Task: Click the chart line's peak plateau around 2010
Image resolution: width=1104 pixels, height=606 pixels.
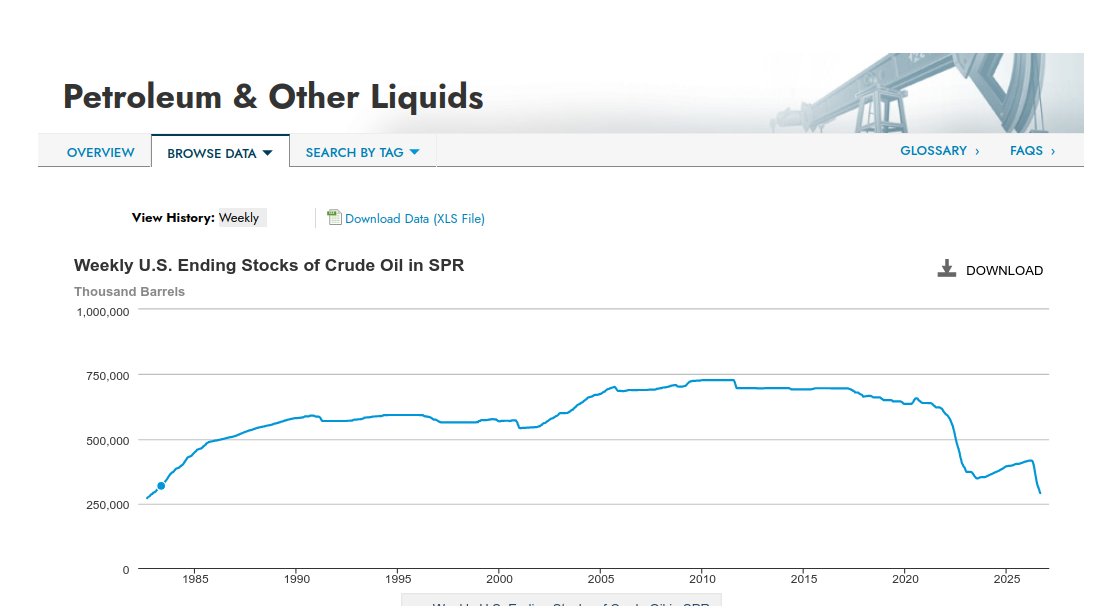Action: click(x=711, y=380)
